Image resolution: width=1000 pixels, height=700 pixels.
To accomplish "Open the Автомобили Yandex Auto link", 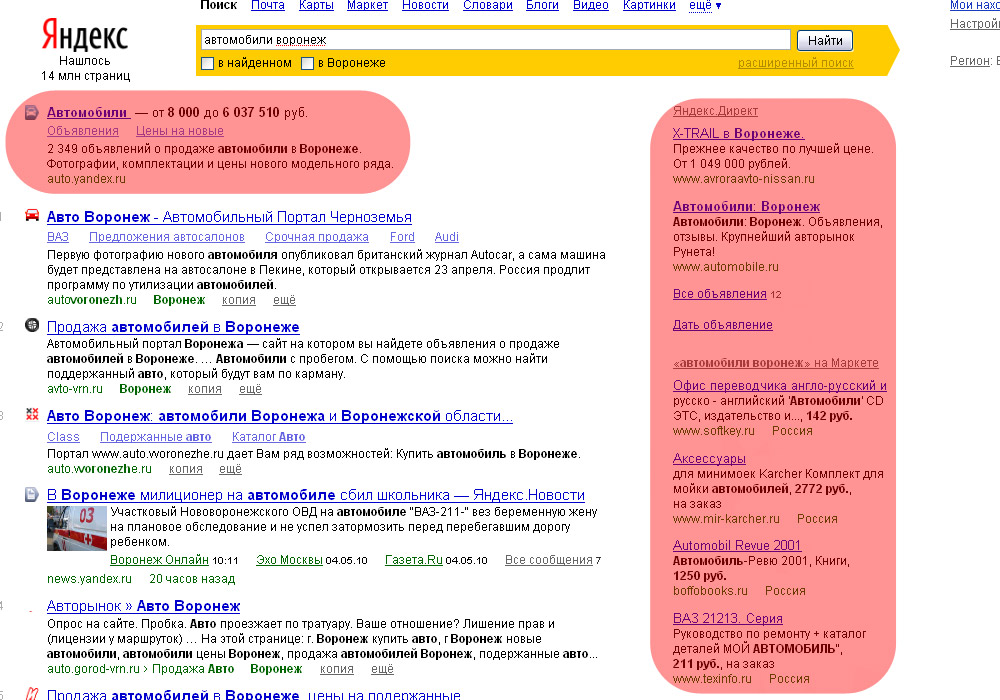I will [88, 112].
